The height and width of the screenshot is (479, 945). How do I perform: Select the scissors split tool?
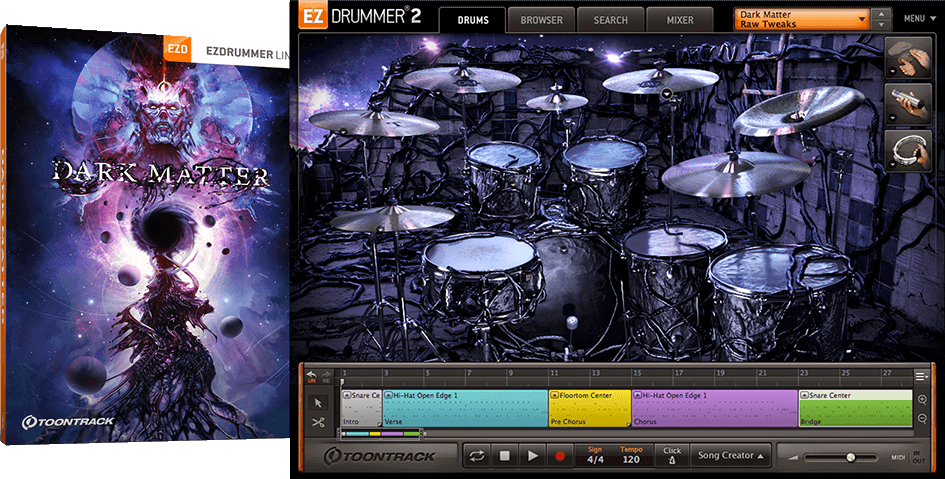point(319,422)
